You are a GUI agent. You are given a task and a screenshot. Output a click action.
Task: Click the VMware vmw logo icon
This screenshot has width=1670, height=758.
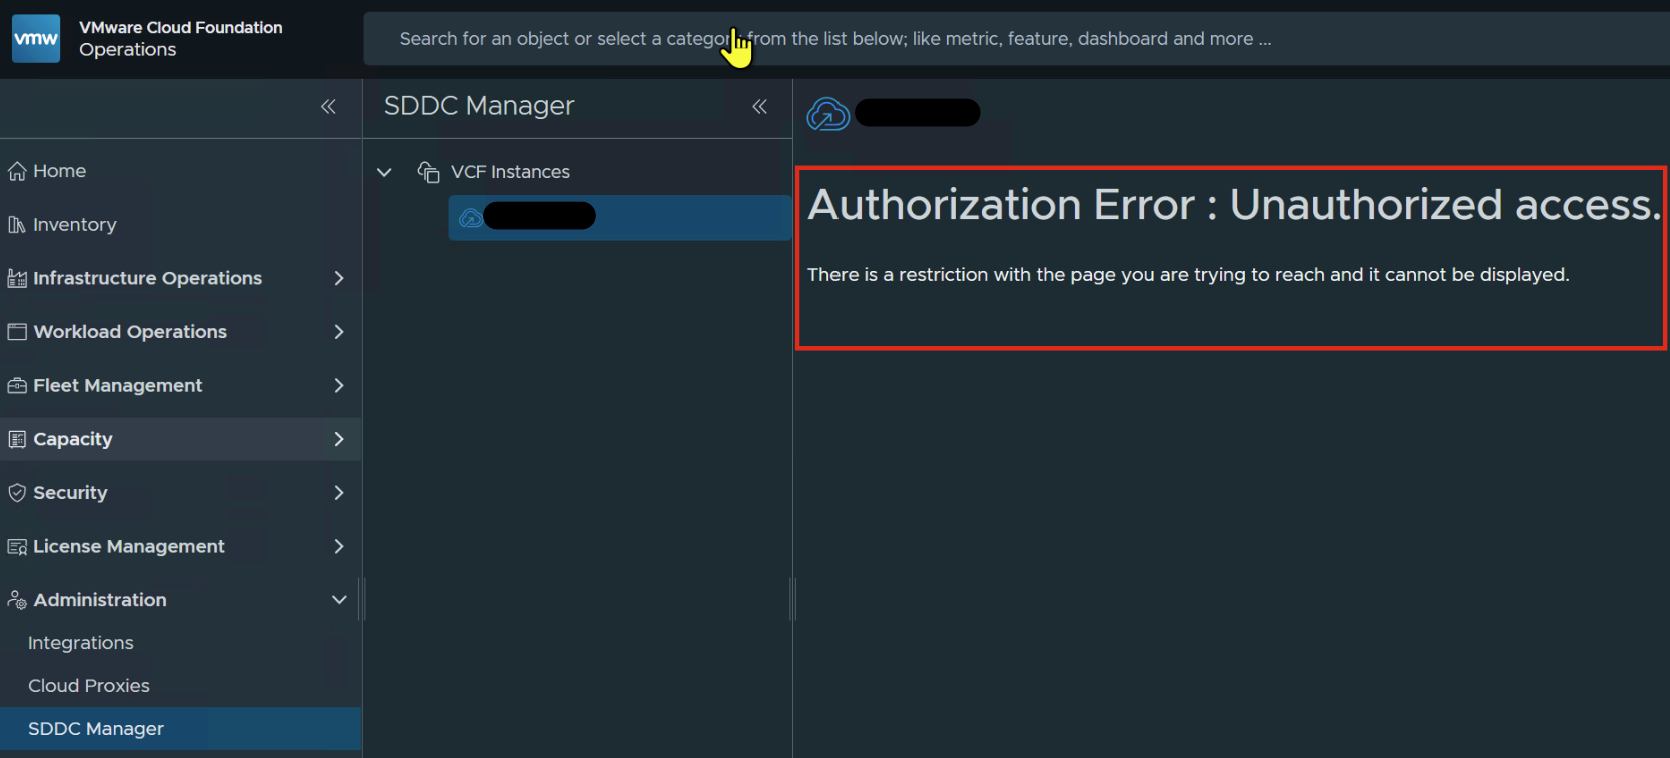[36, 39]
